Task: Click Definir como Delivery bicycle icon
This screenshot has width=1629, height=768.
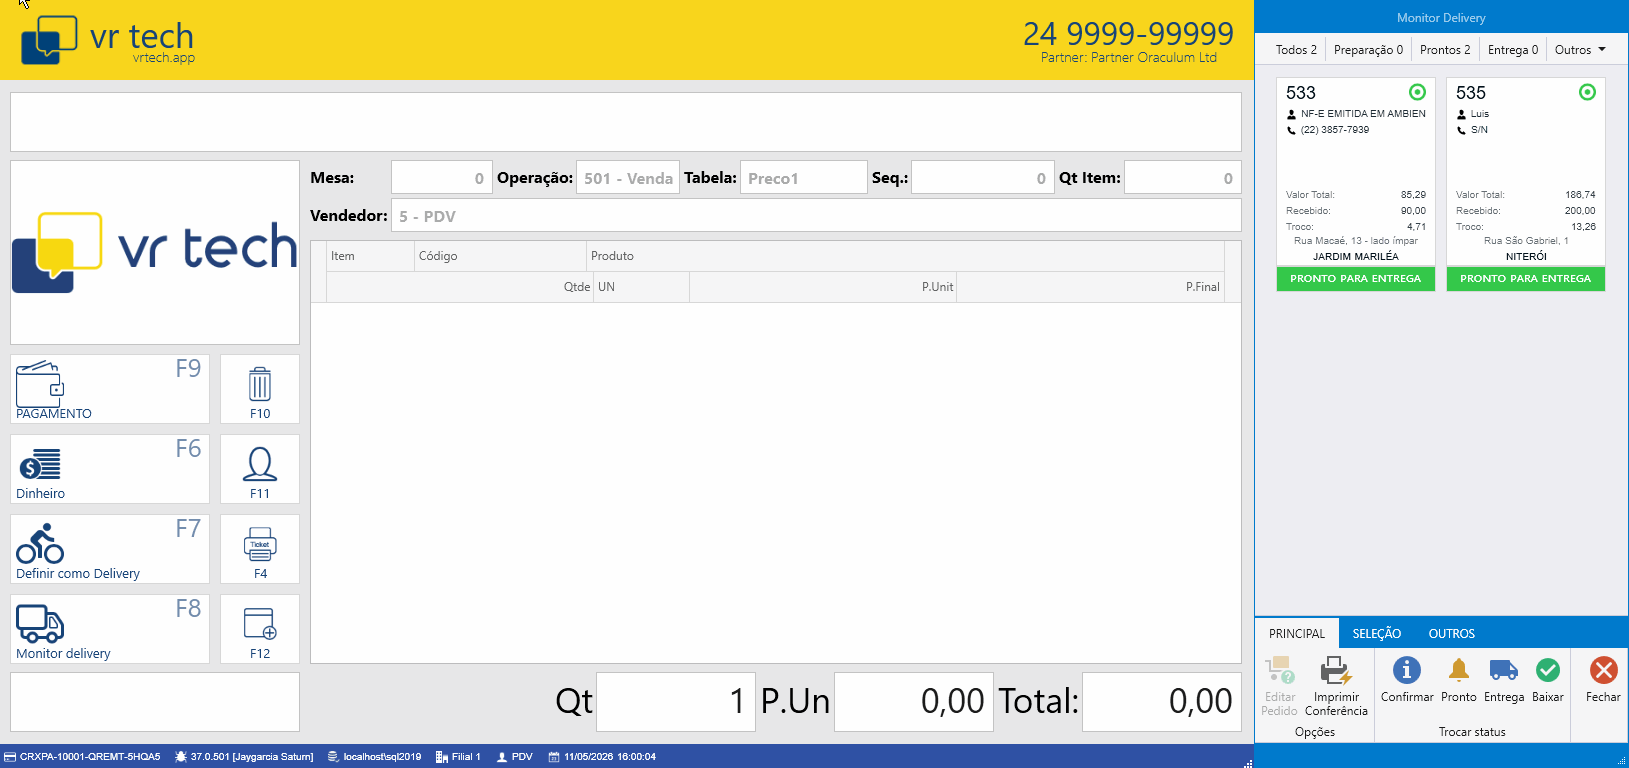Action: coord(40,543)
